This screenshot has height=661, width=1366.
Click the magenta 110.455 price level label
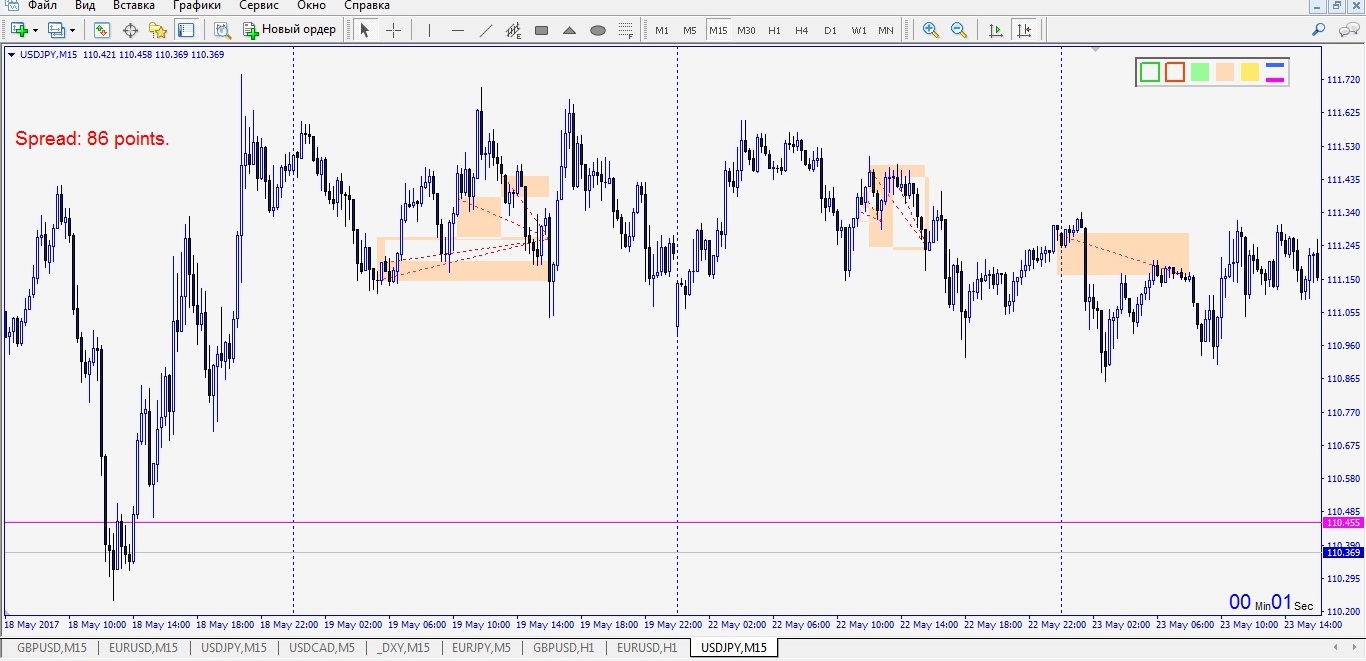(x=1343, y=523)
